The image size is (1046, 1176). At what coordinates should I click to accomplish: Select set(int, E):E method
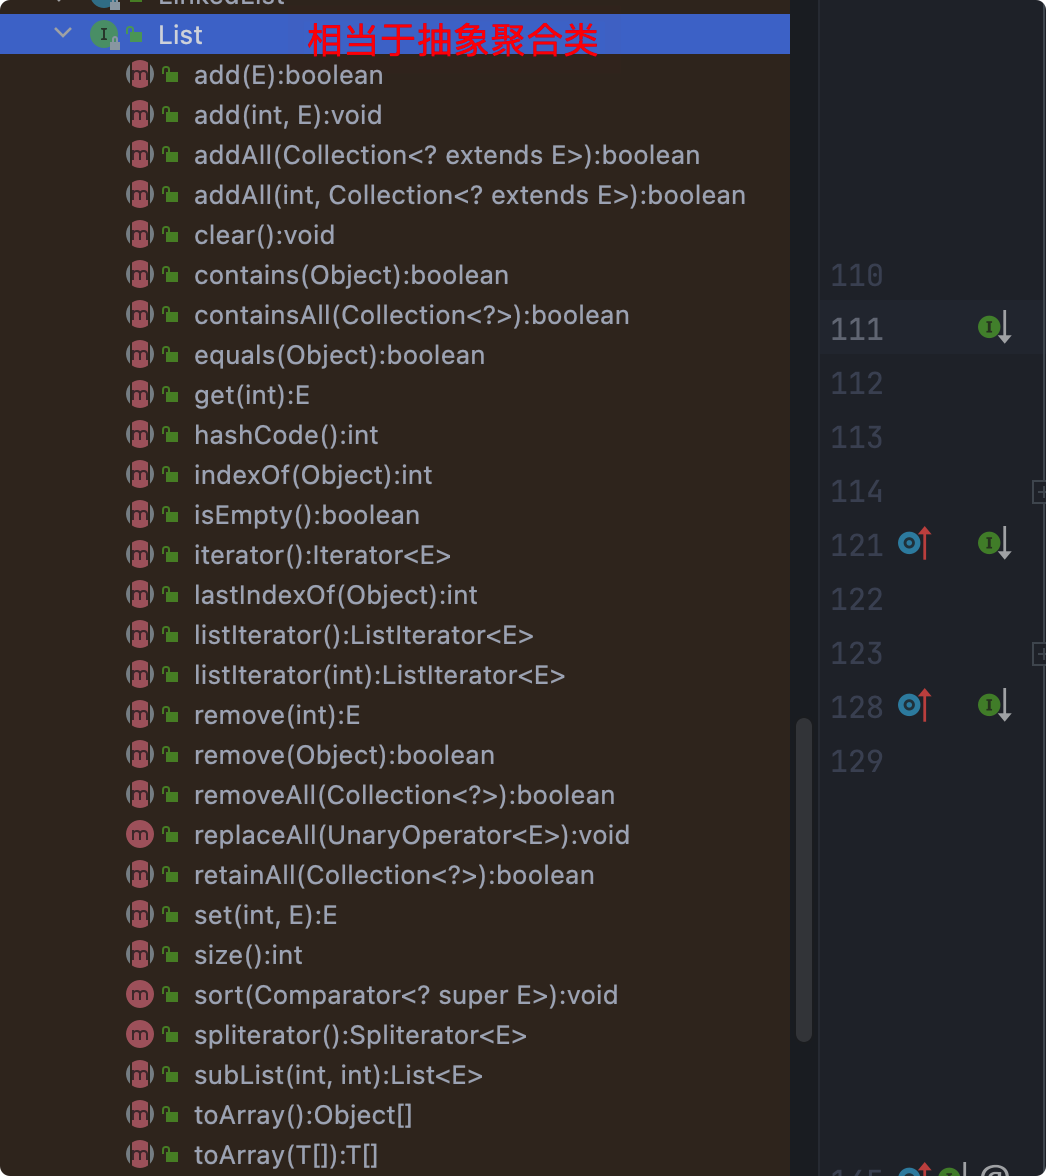tap(265, 915)
